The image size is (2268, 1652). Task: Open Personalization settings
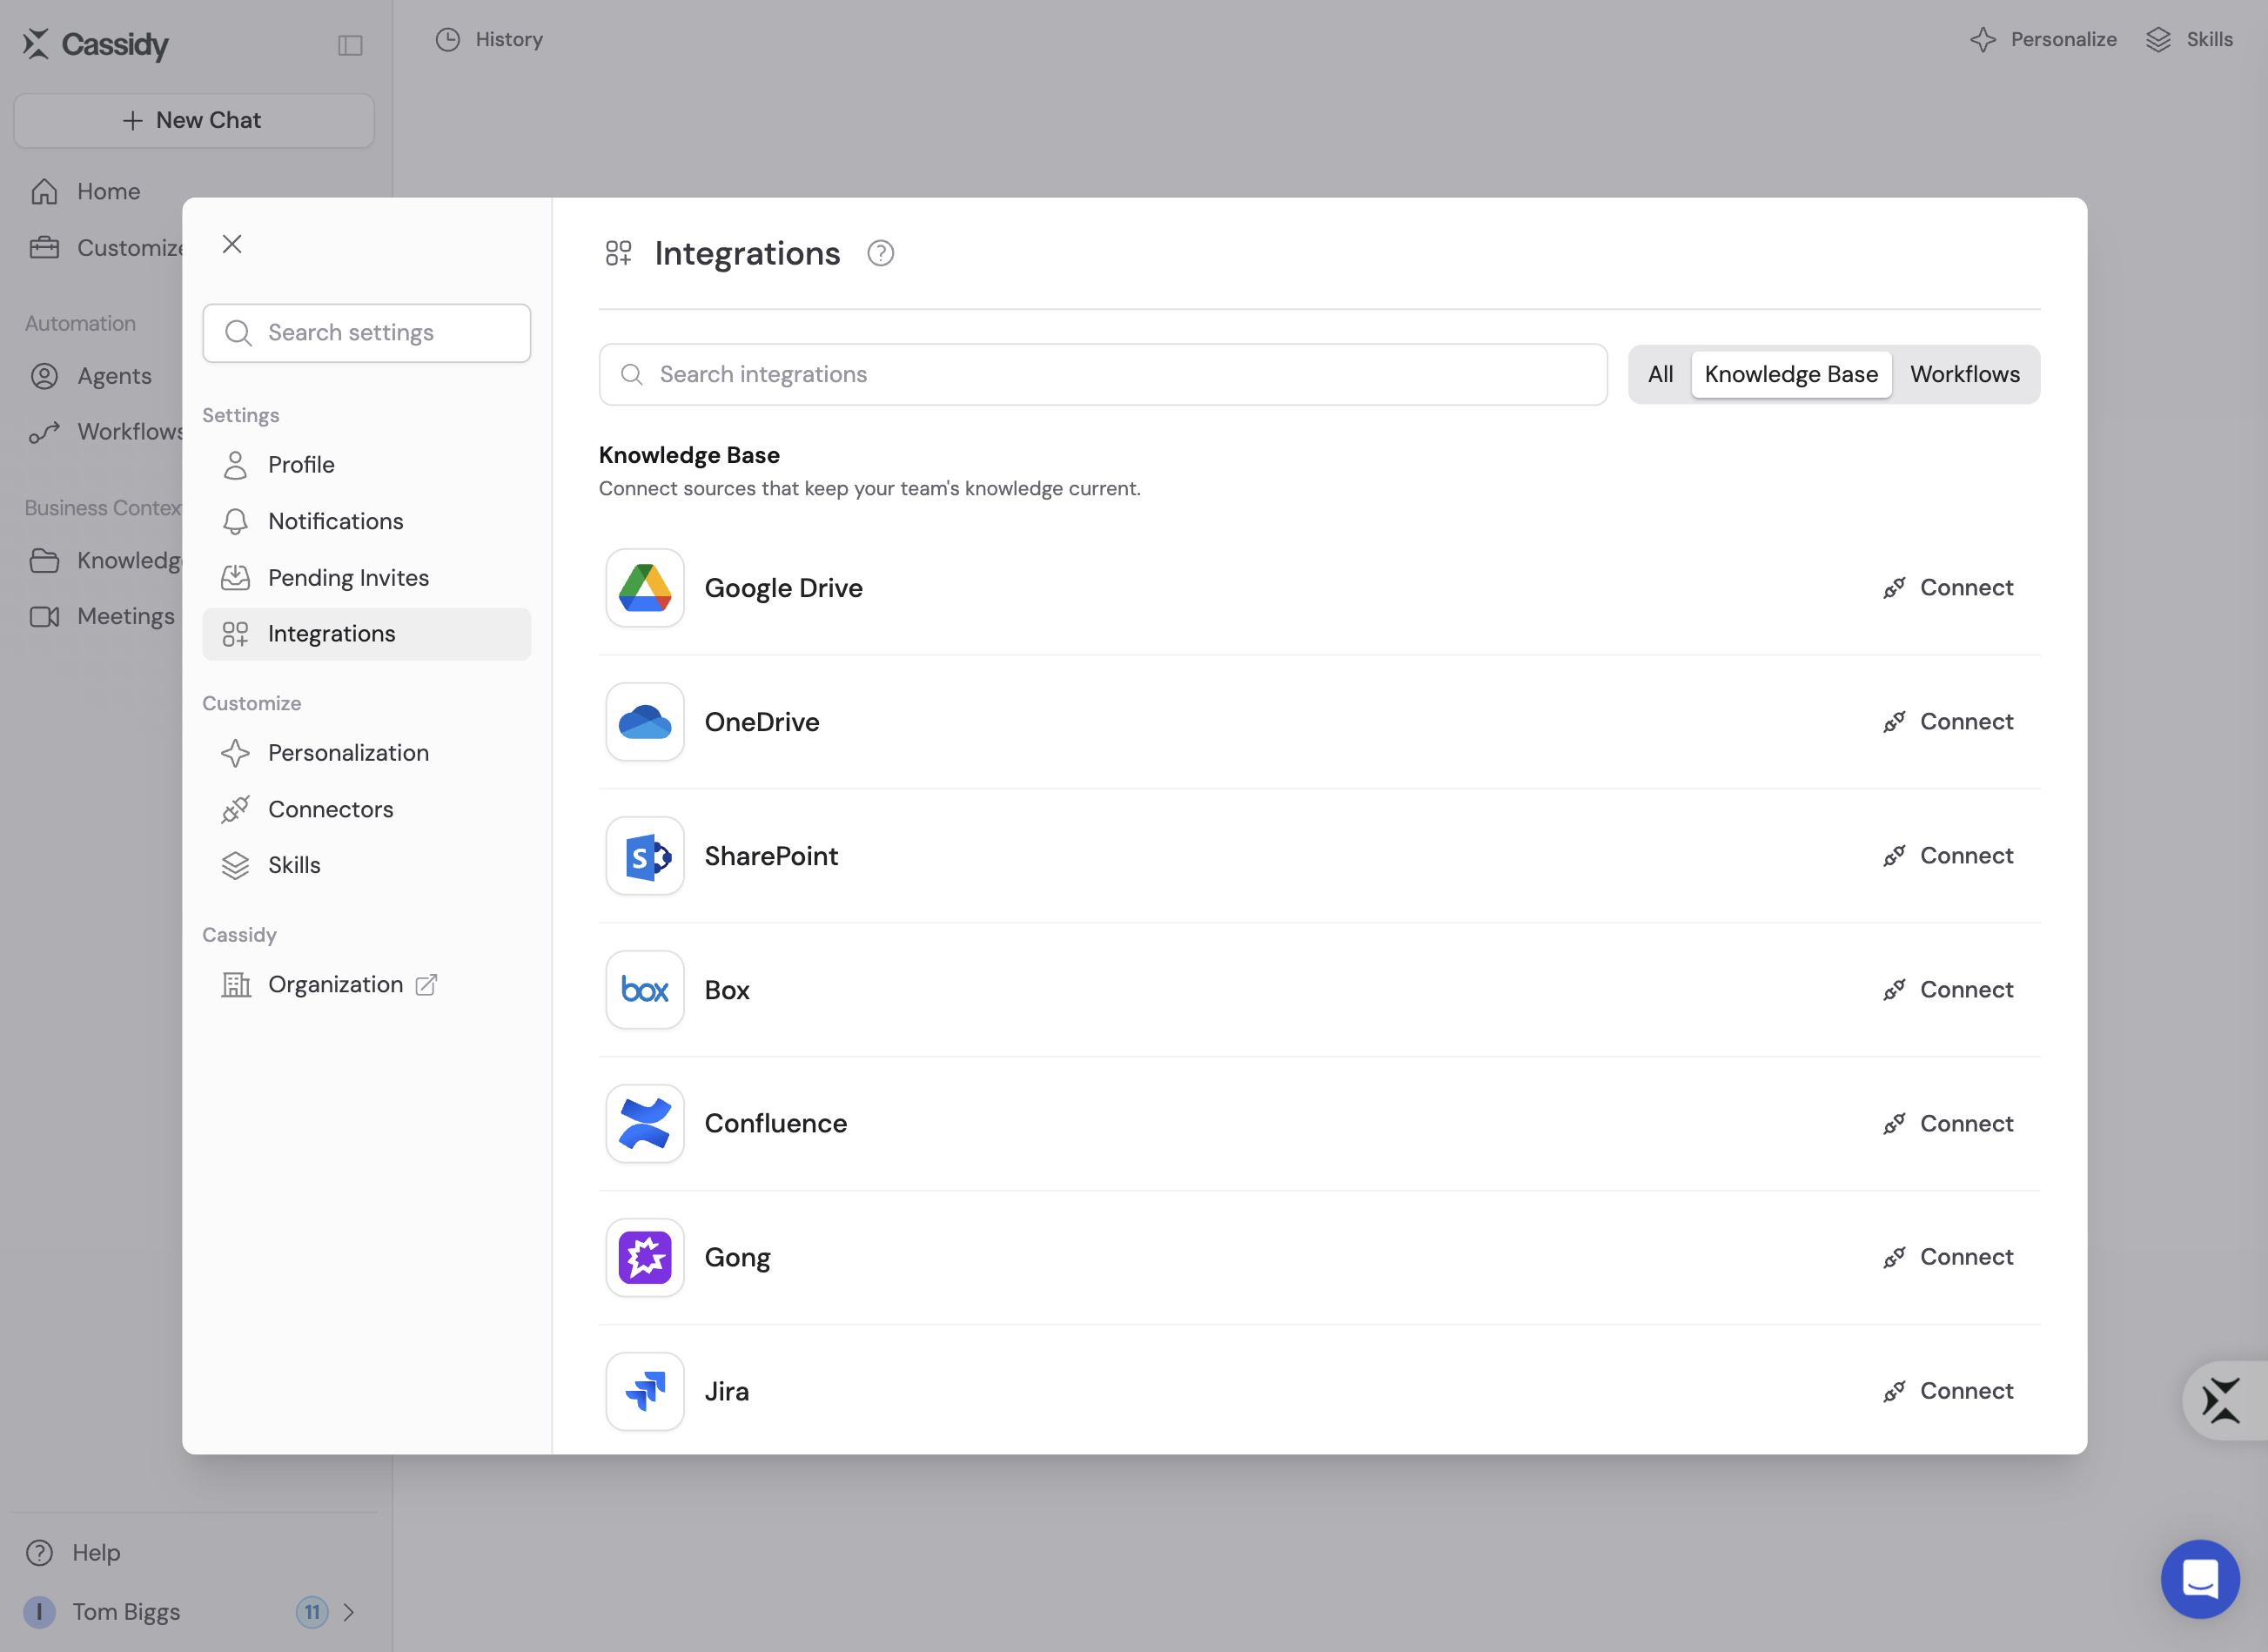[x=366, y=753]
